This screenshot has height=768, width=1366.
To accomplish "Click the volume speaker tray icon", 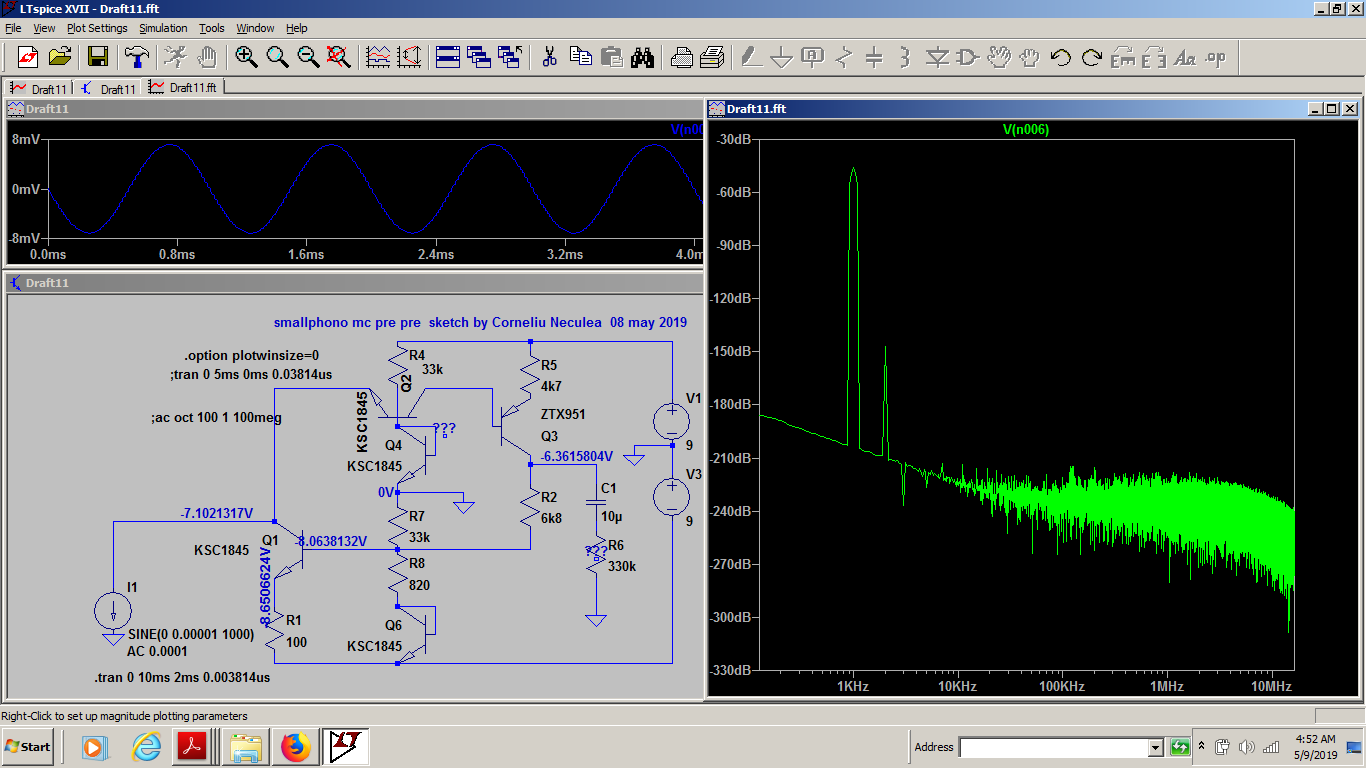I will pyautogui.click(x=1246, y=747).
